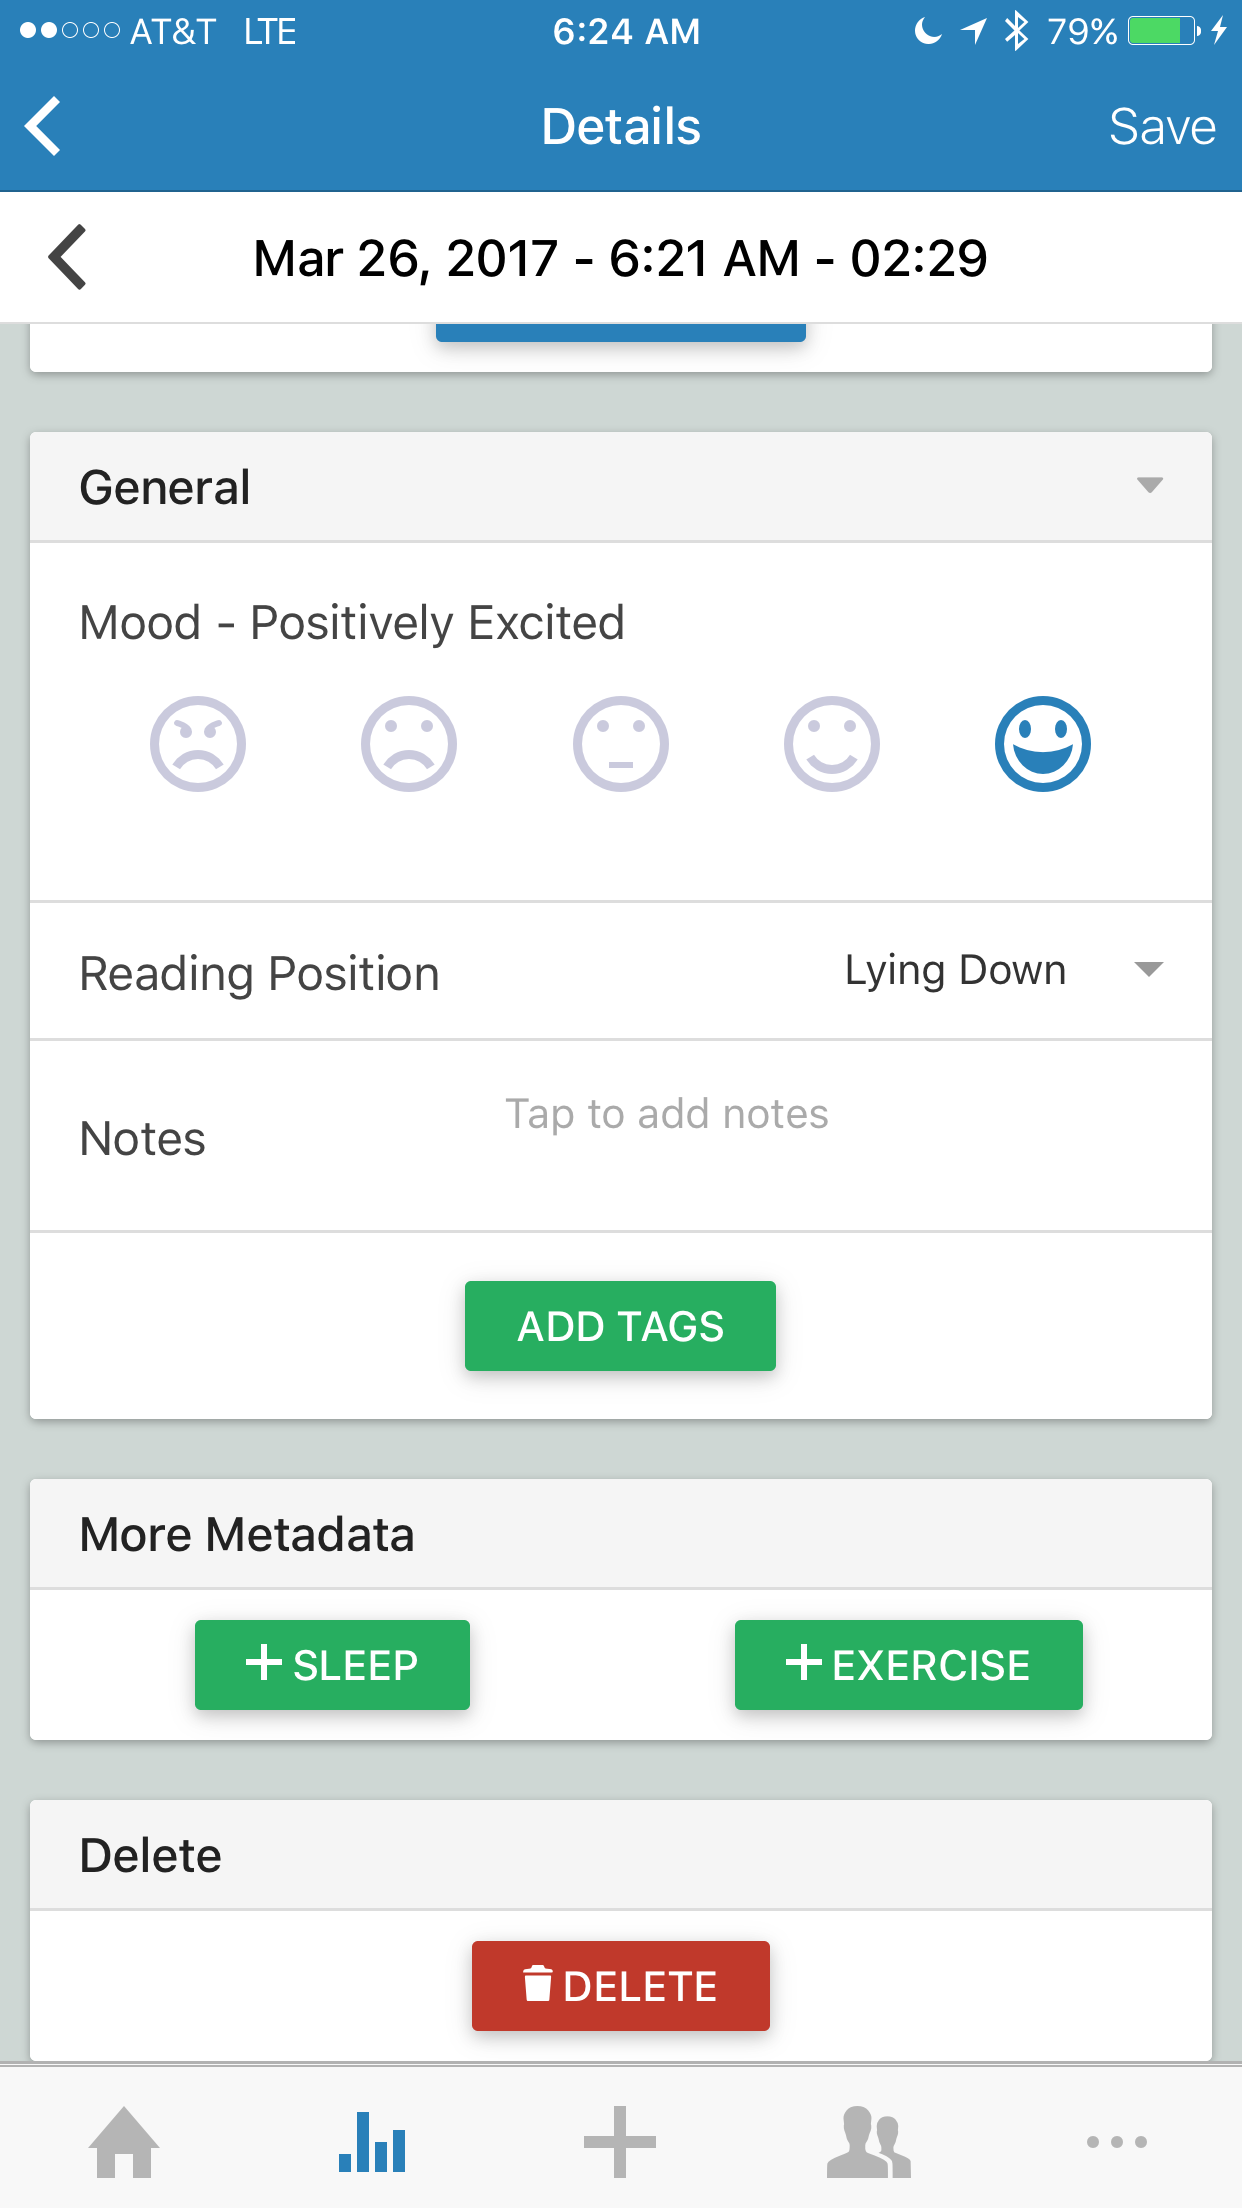Open the statistics bar chart tab
Image resolution: width=1242 pixels, height=2208 pixels.
372,2142
